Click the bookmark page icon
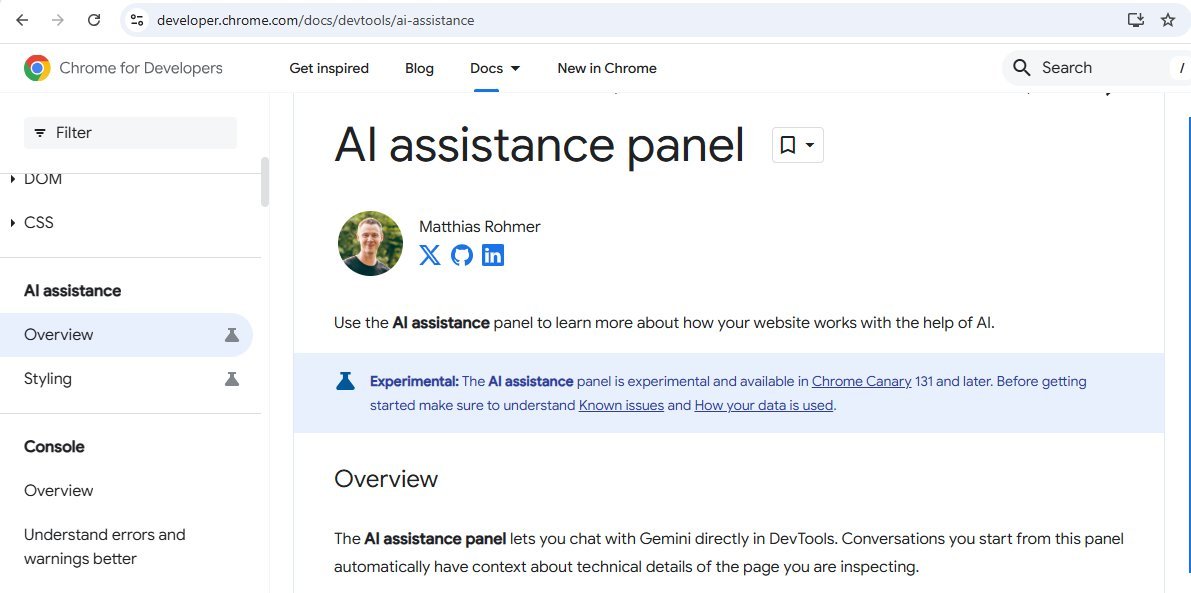 (788, 146)
